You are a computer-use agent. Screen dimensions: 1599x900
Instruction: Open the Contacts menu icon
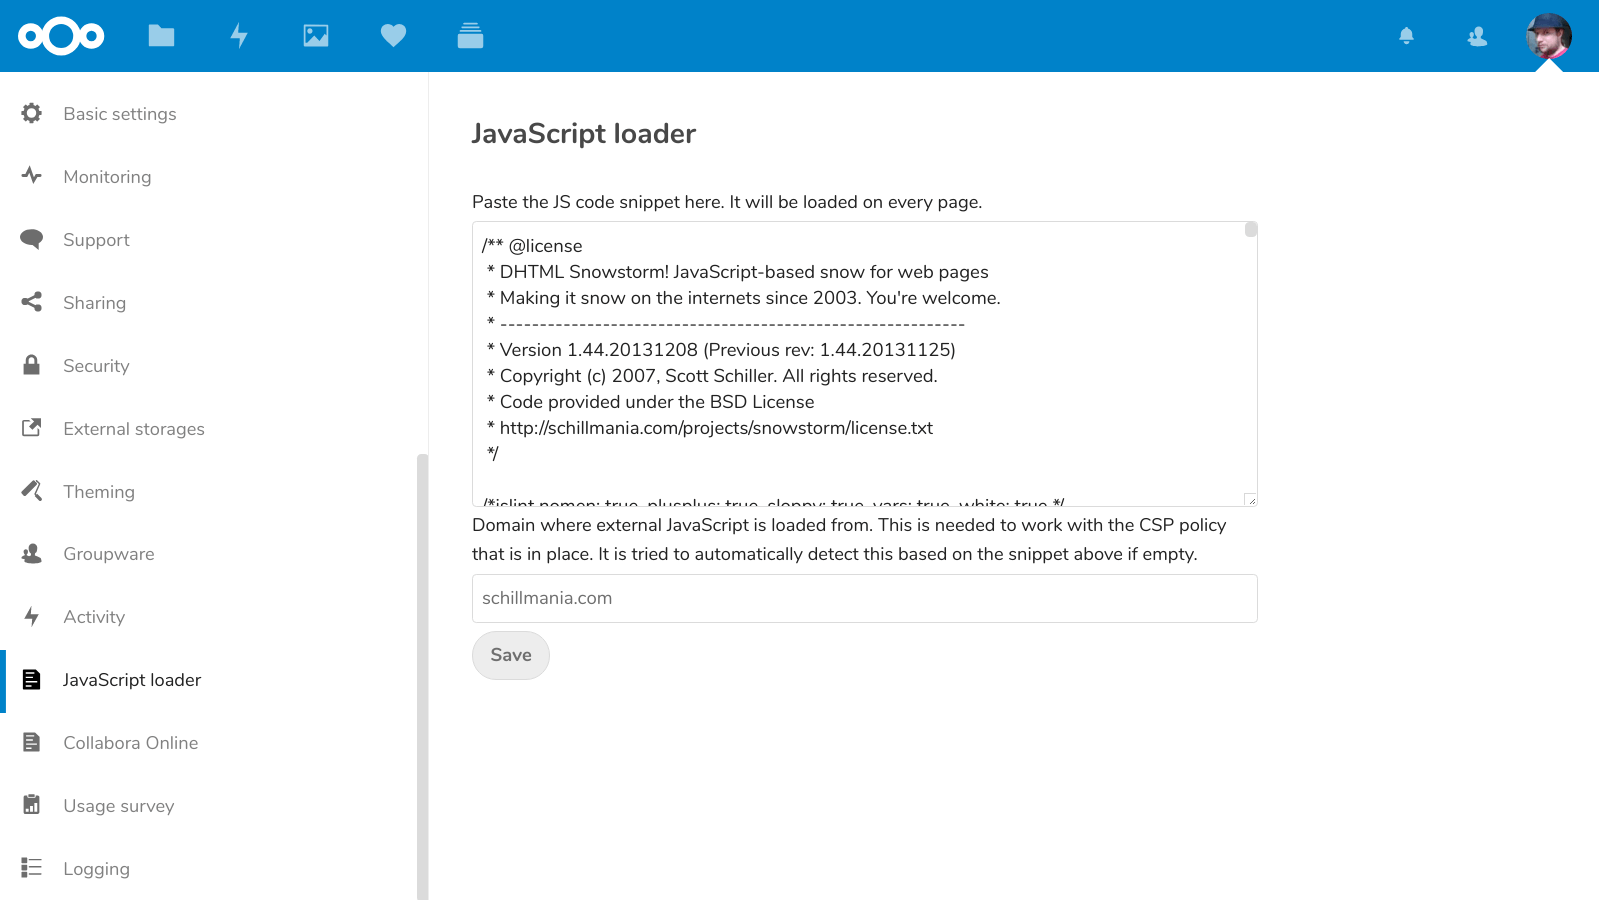(1477, 36)
